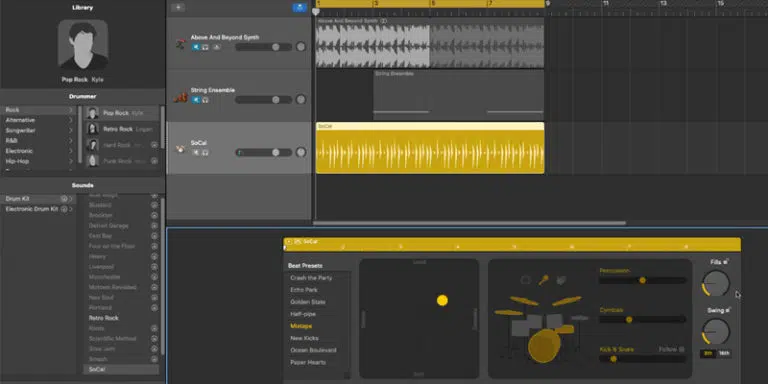Click the large Kyle drummer portrait
The width and height of the screenshot is (768, 384).
pos(83,44)
